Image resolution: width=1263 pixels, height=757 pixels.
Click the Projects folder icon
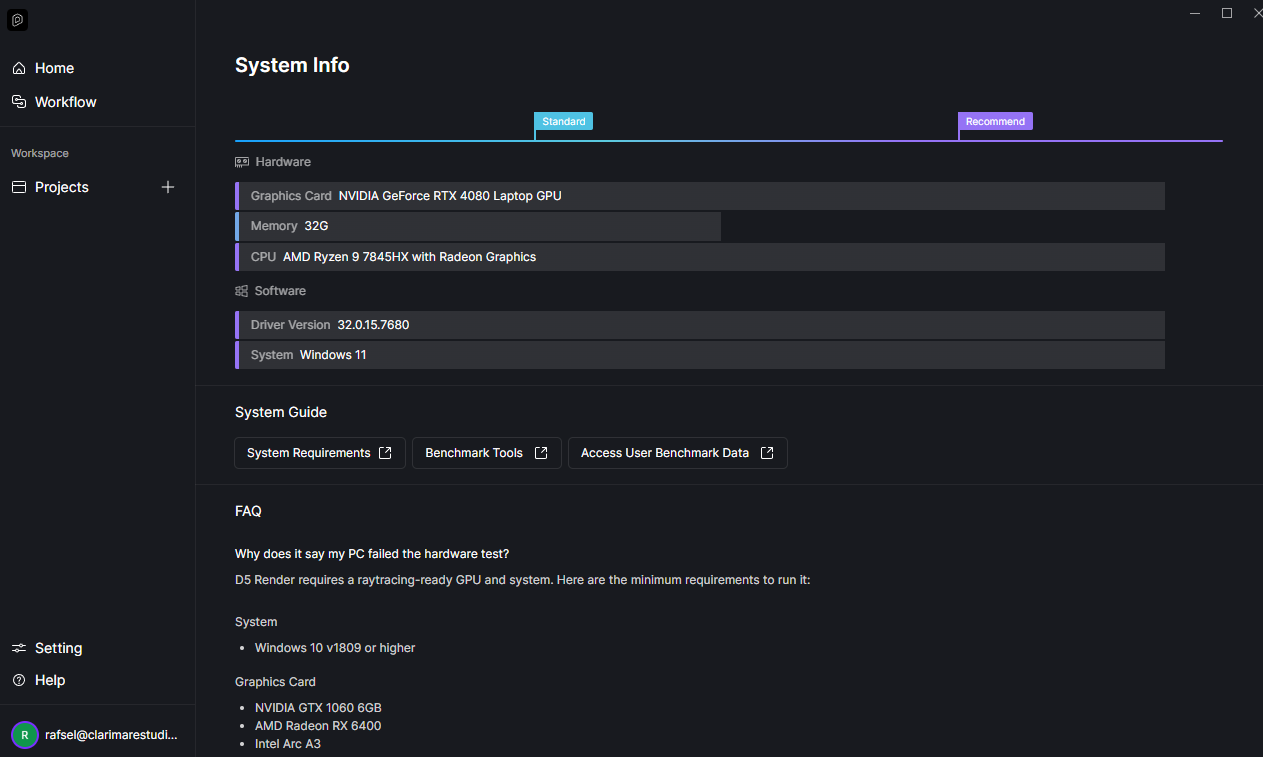coord(19,187)
